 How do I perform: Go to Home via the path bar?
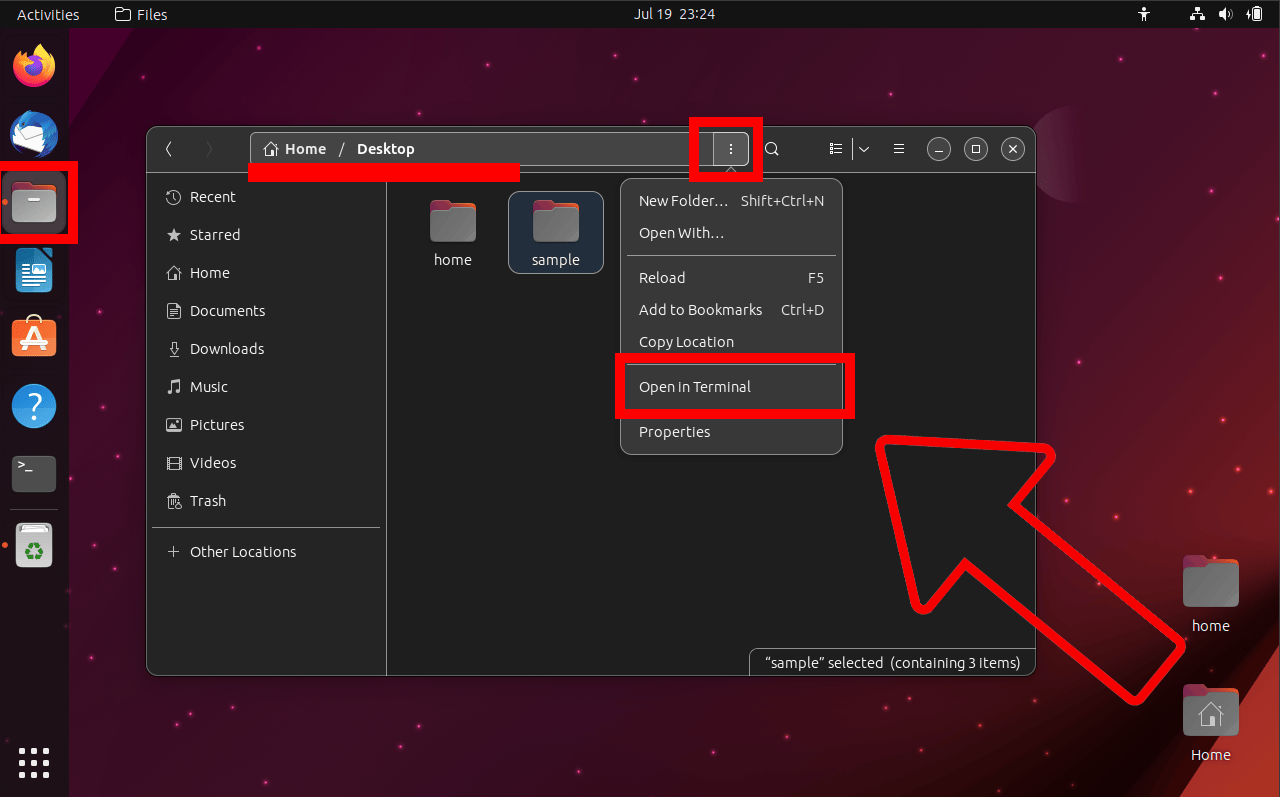(x=305, y=148)
